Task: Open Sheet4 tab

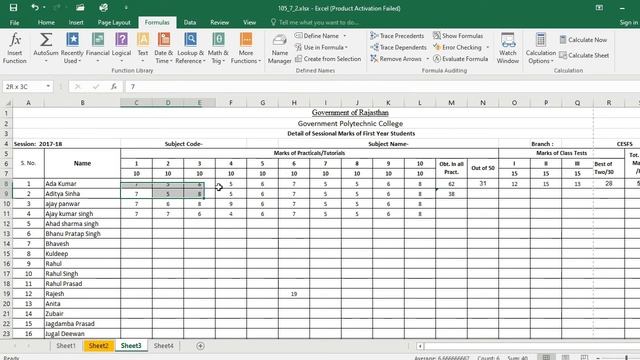Action: pos(163,346)
